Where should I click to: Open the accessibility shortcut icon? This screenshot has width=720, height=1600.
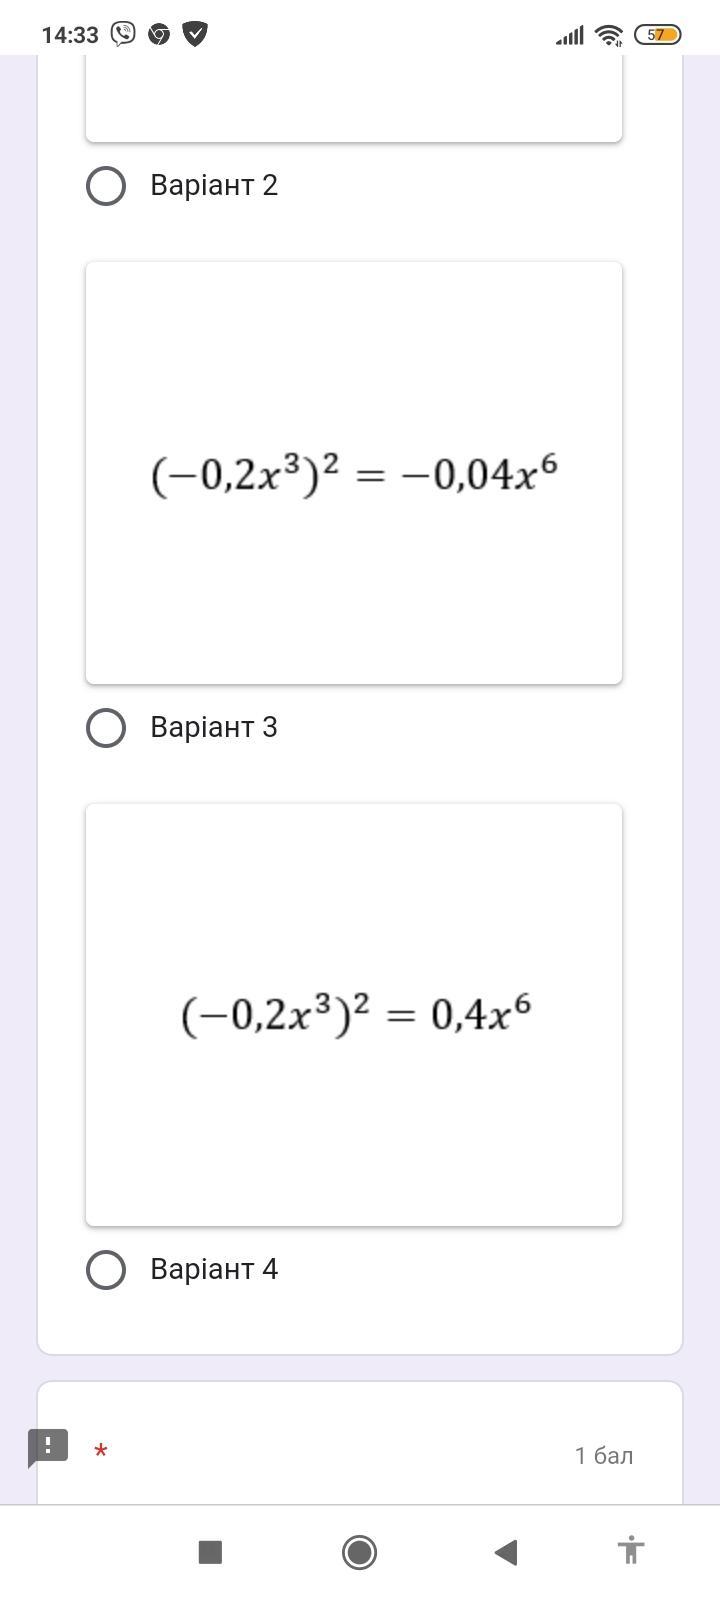[x=630, y=1551]
